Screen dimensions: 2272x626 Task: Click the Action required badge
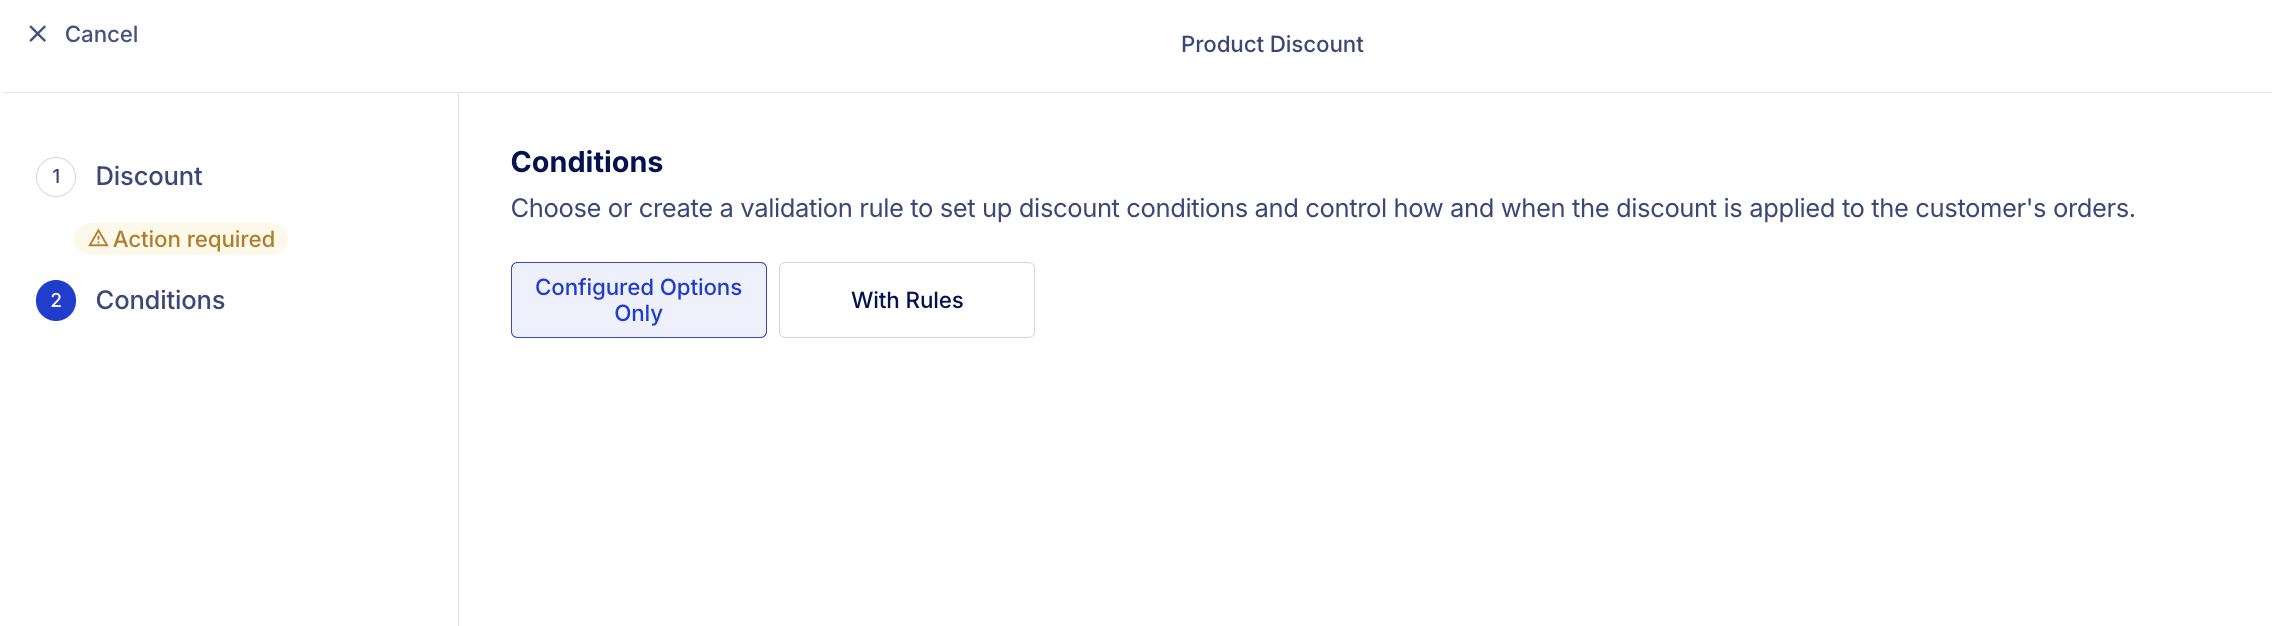[181, 239]
